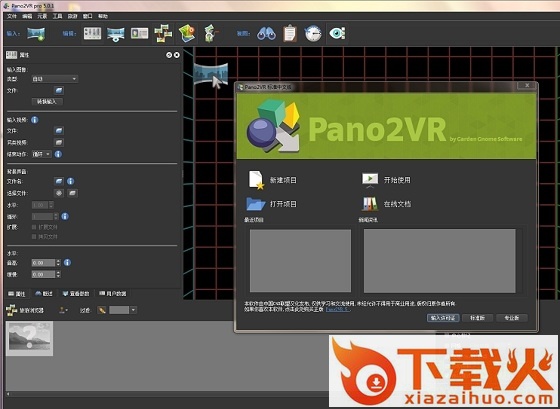Select the placeholder panorama thumbnail in Tour Browser
The width and height of the screenshot is (560, 409).
[29, 338]
